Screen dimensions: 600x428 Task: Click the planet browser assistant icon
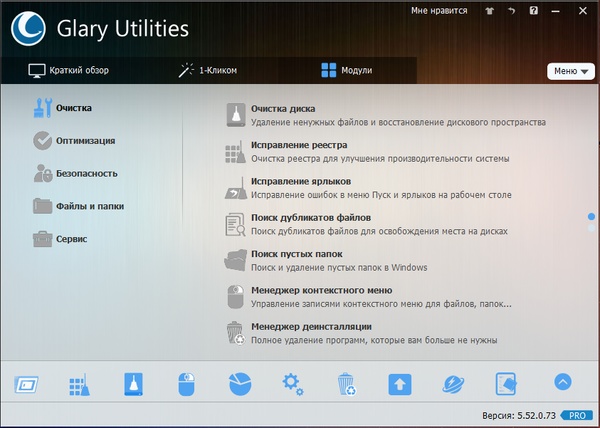[x=453, y=384]
